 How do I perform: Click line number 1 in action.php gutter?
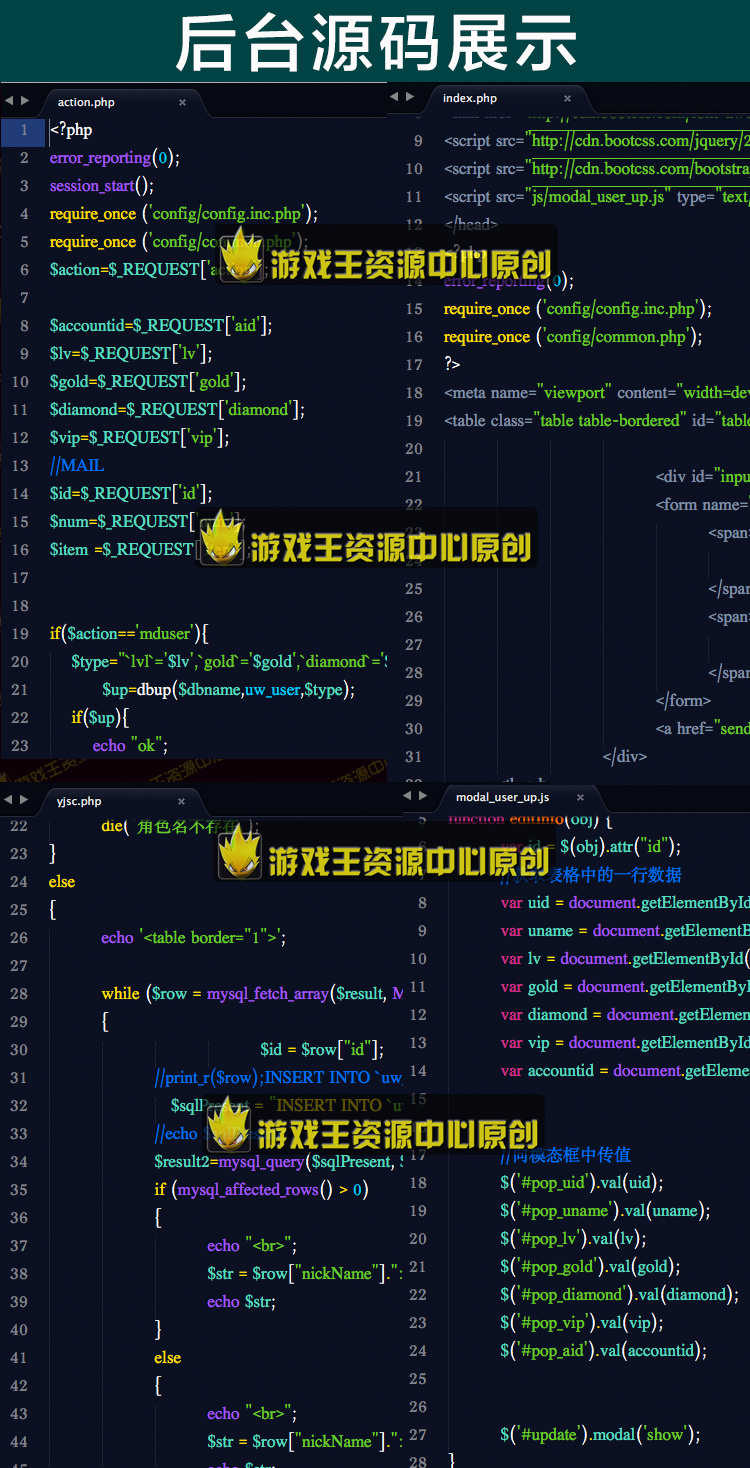coord(23,130)
